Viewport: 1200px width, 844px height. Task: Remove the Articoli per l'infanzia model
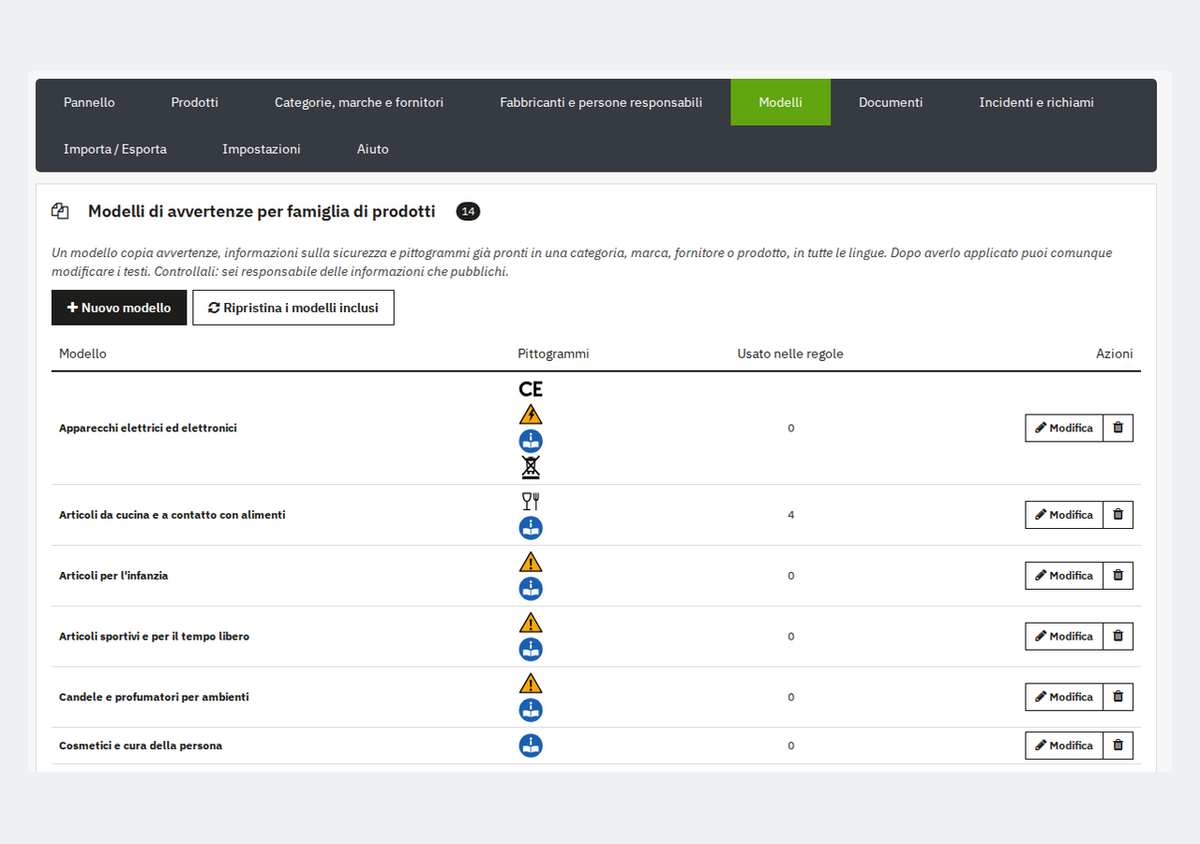point(1118,576)
